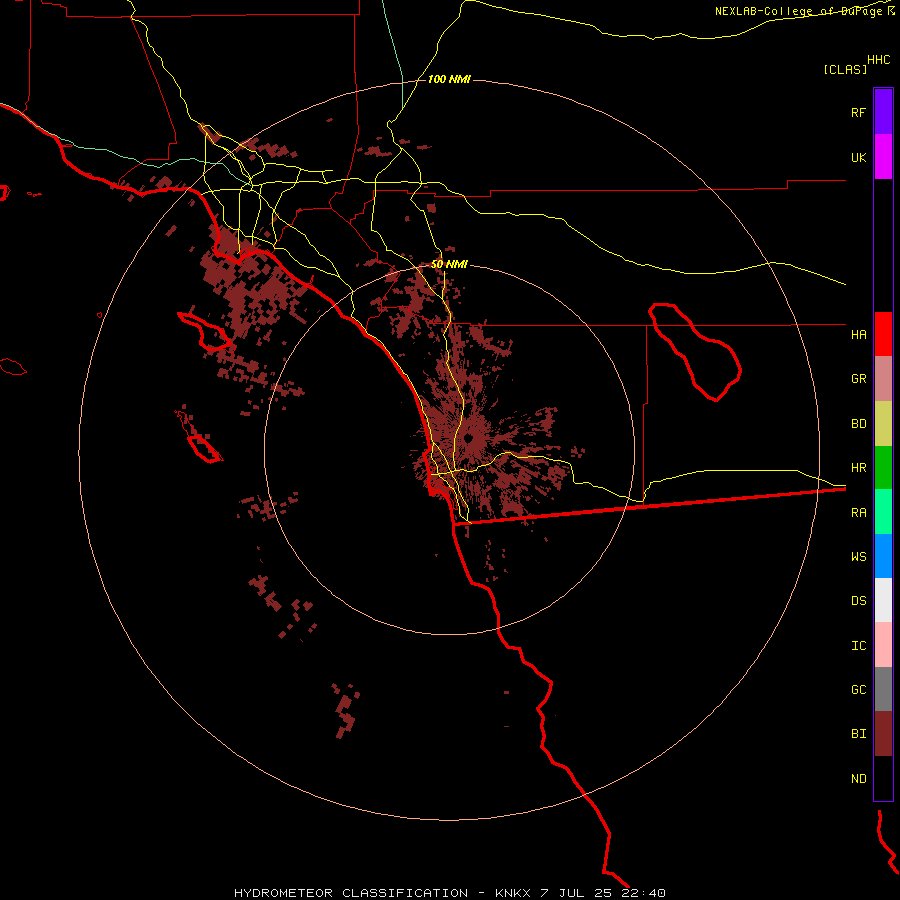Click the HA red legend swatch

point(883,334)
